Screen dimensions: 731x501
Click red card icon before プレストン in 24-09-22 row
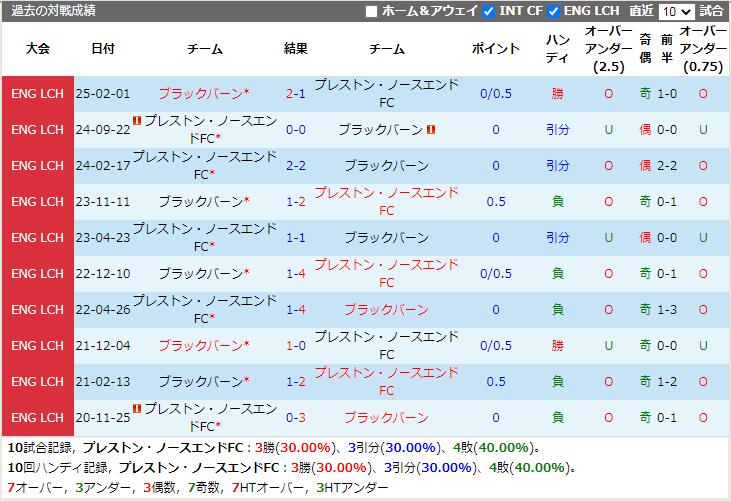tap(137, 120)
